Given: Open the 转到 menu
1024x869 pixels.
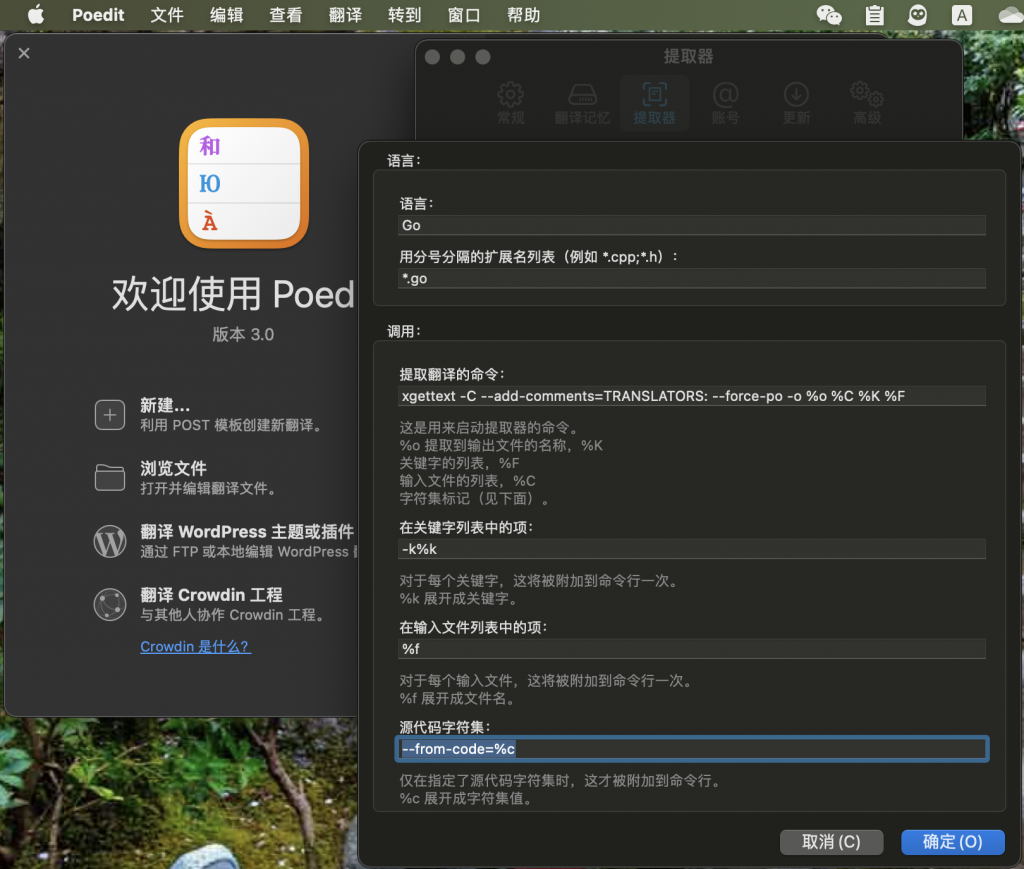Looking at the screenshot, I should [x=405, y=14].
